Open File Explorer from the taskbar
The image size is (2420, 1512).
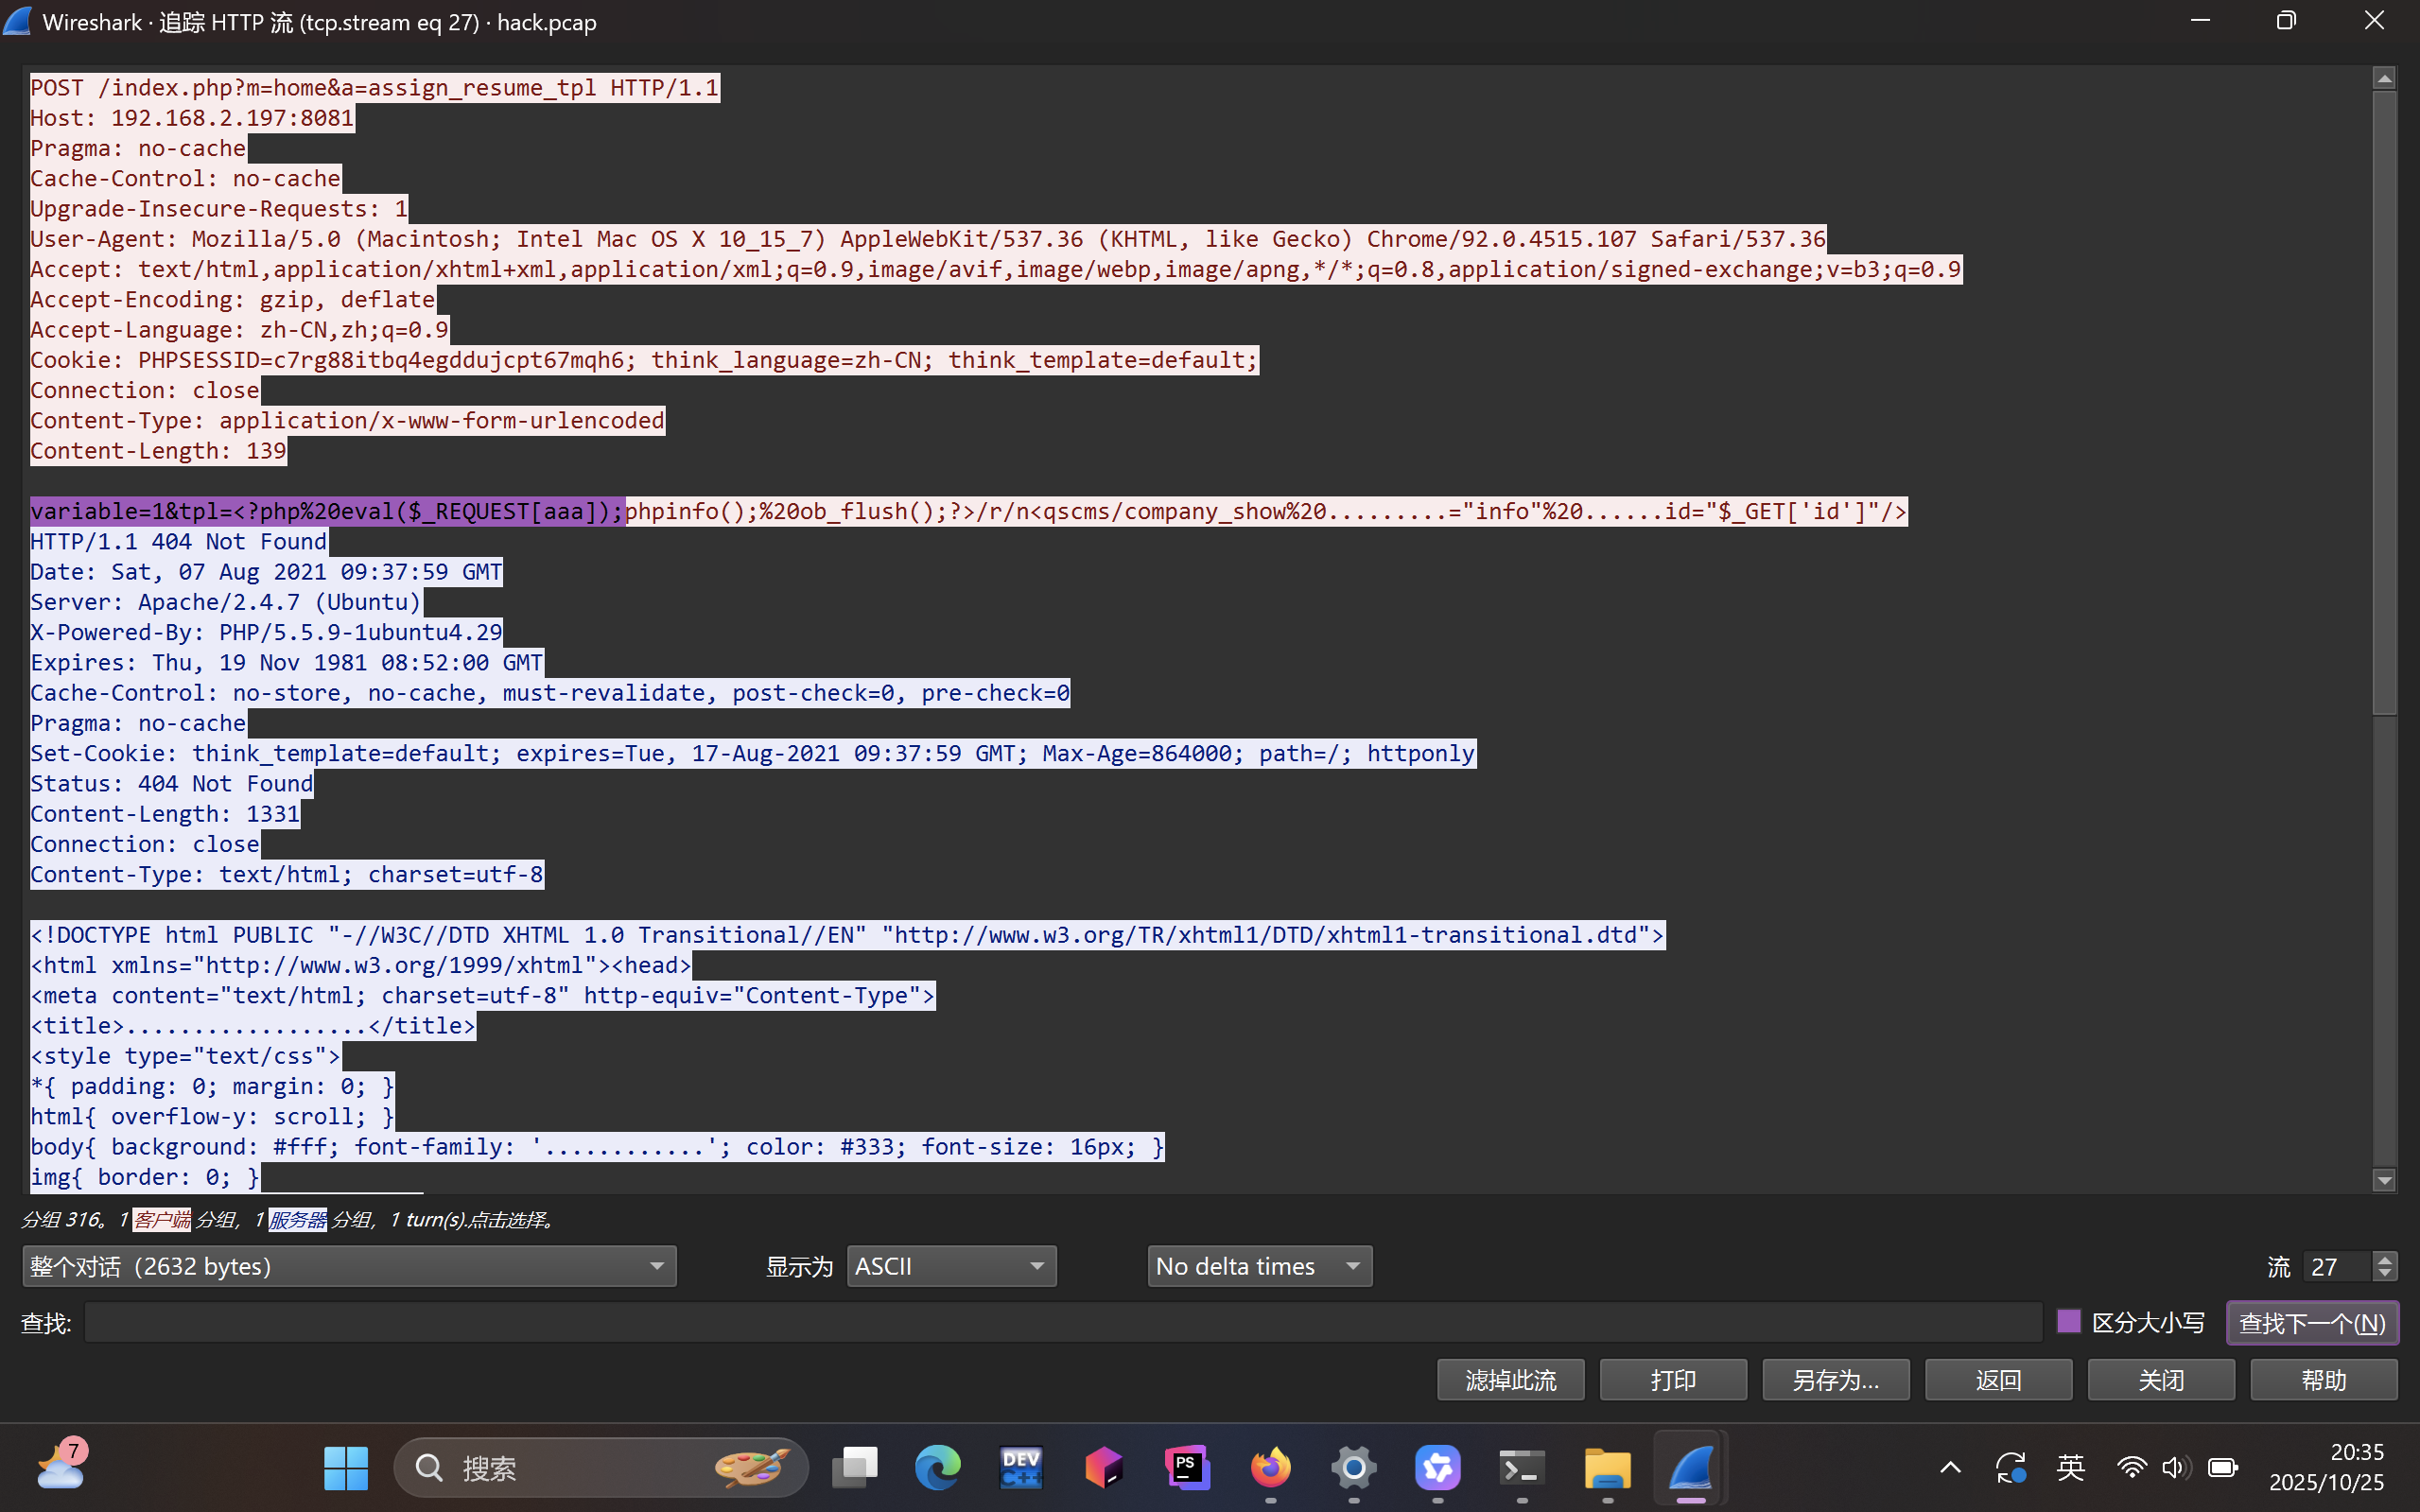point(1607,1468)
